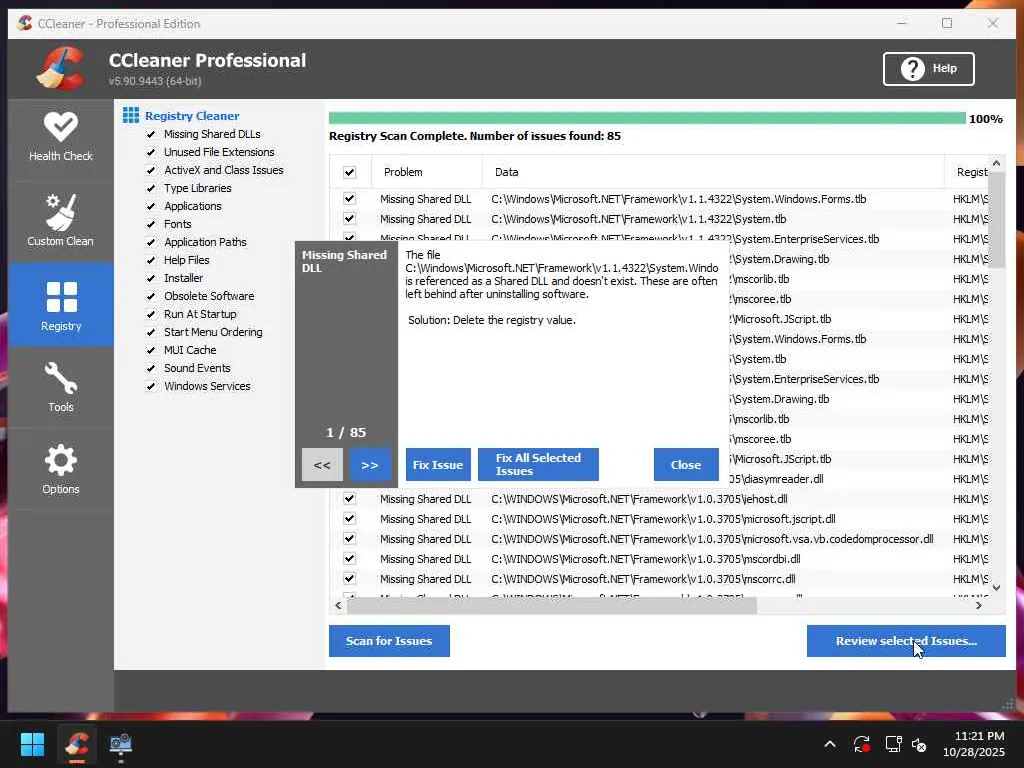
Task: Click Scan for Issues button
Action: 389,641
